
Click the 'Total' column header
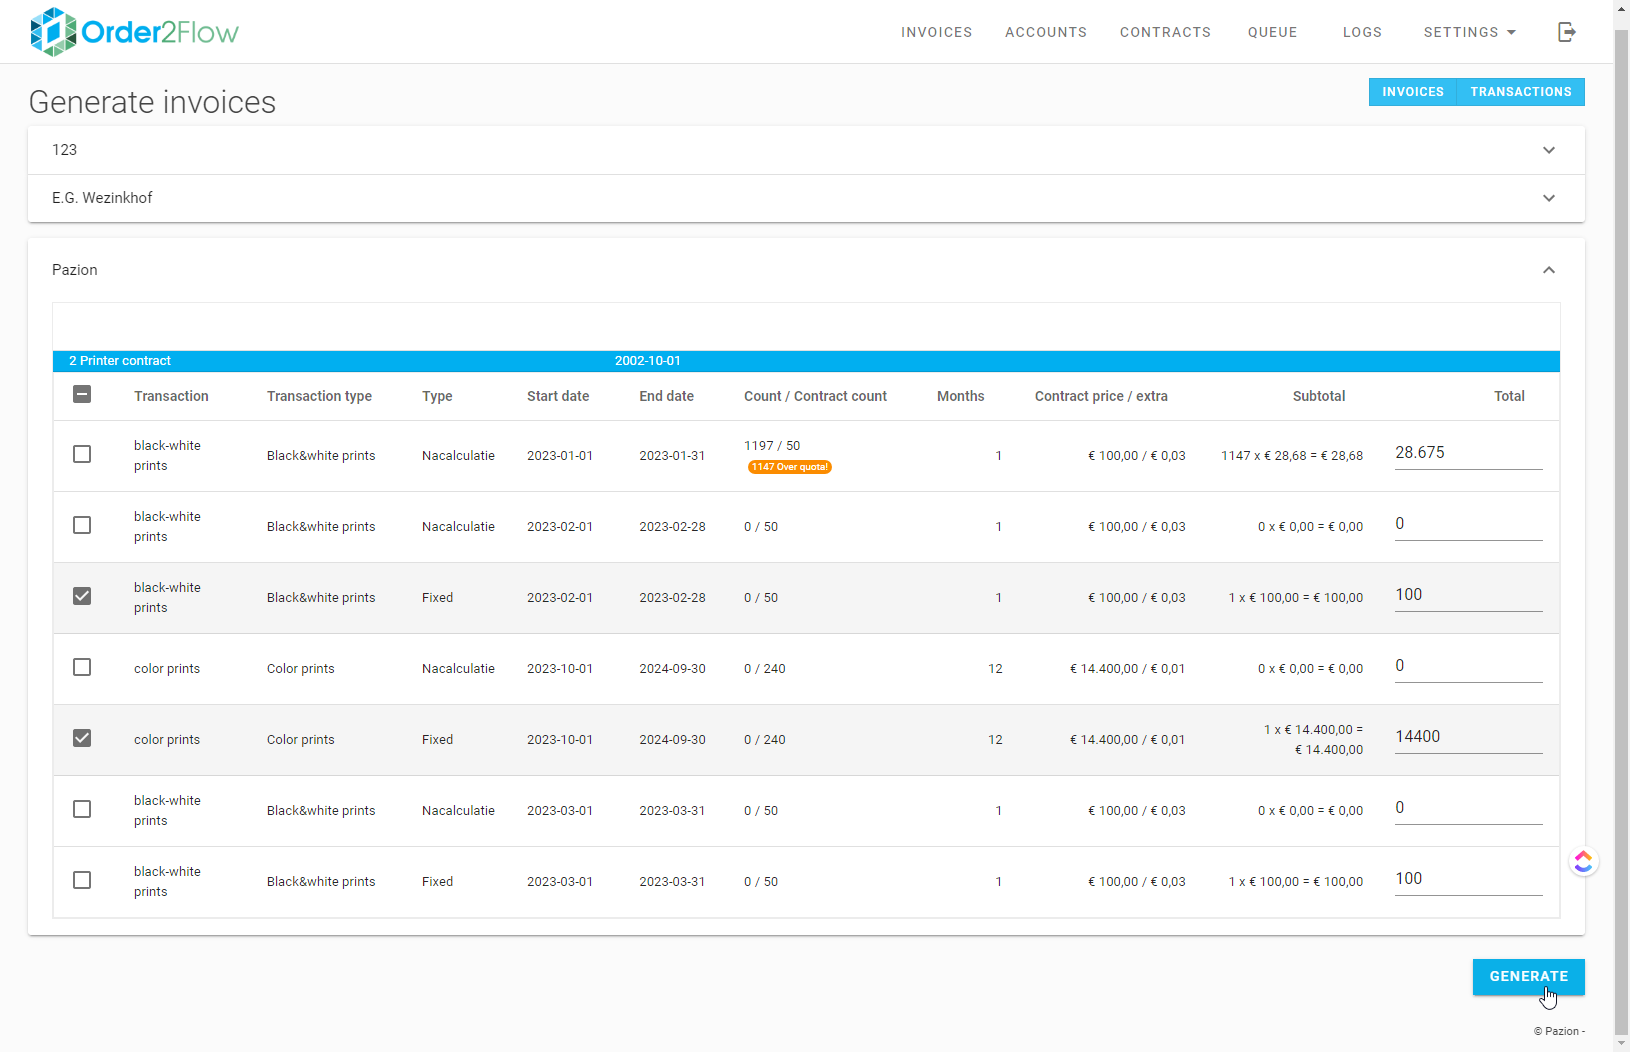click(1509, 396)
